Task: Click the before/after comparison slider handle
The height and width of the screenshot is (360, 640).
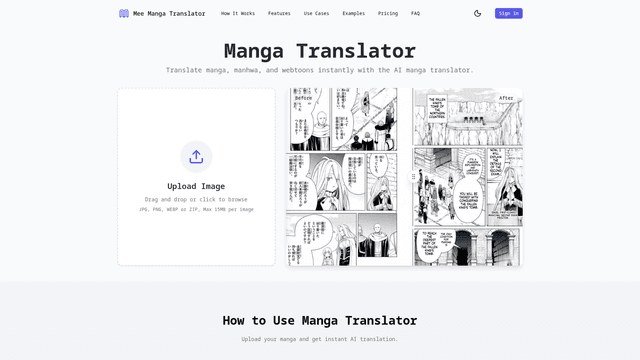Action: pos(413,177)
